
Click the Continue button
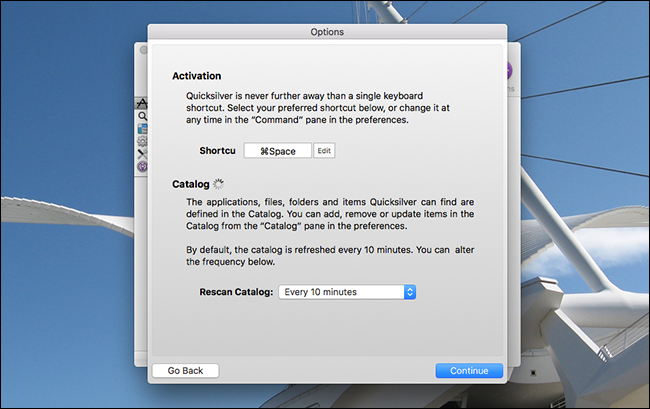pyautogui.click(x=469, y=370)
